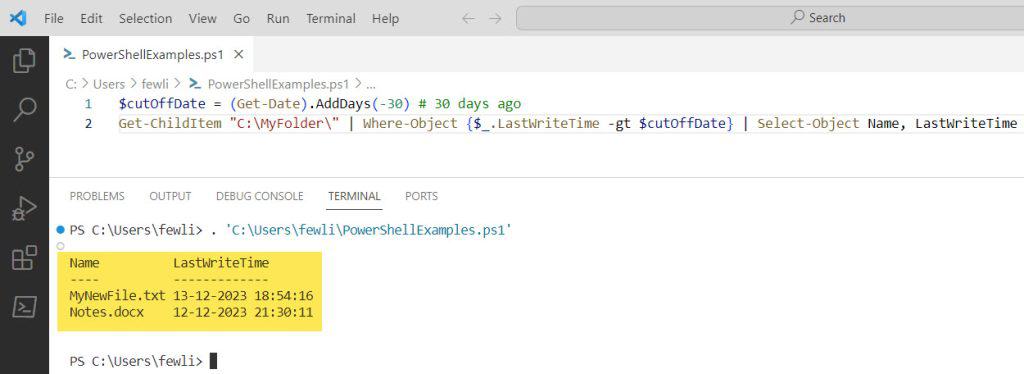Open the Explorer view in activity bar

click(x=24, y=61)
